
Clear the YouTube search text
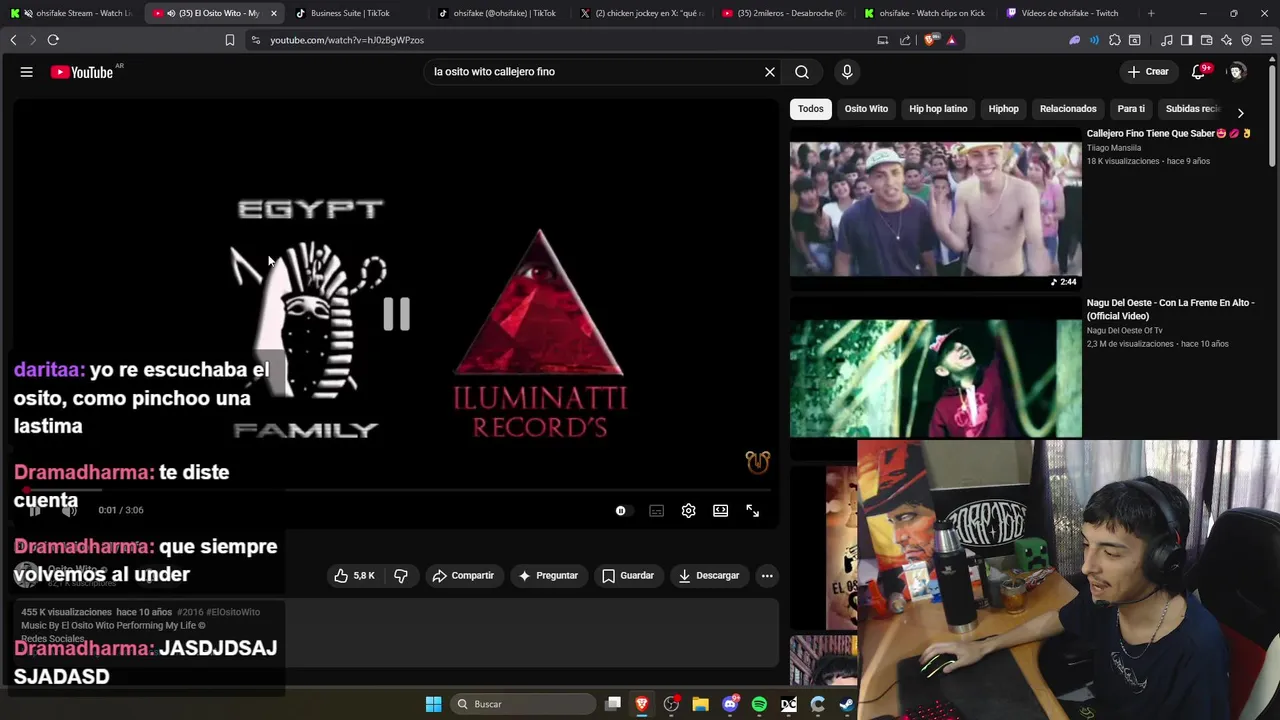pos(770,72)
